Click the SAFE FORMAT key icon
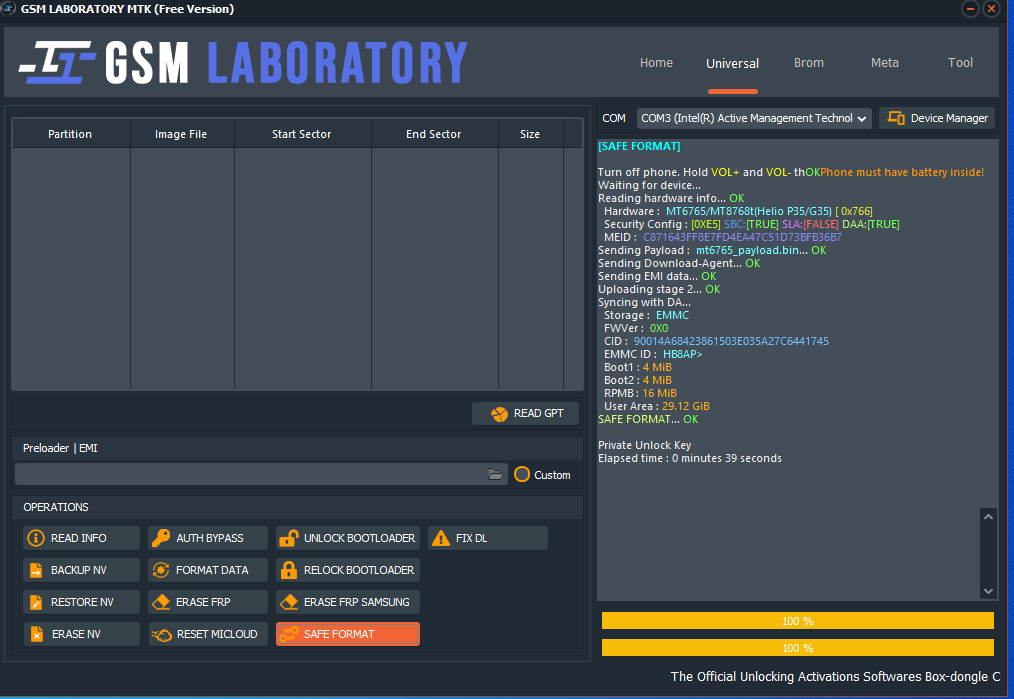 click(288, 634)
